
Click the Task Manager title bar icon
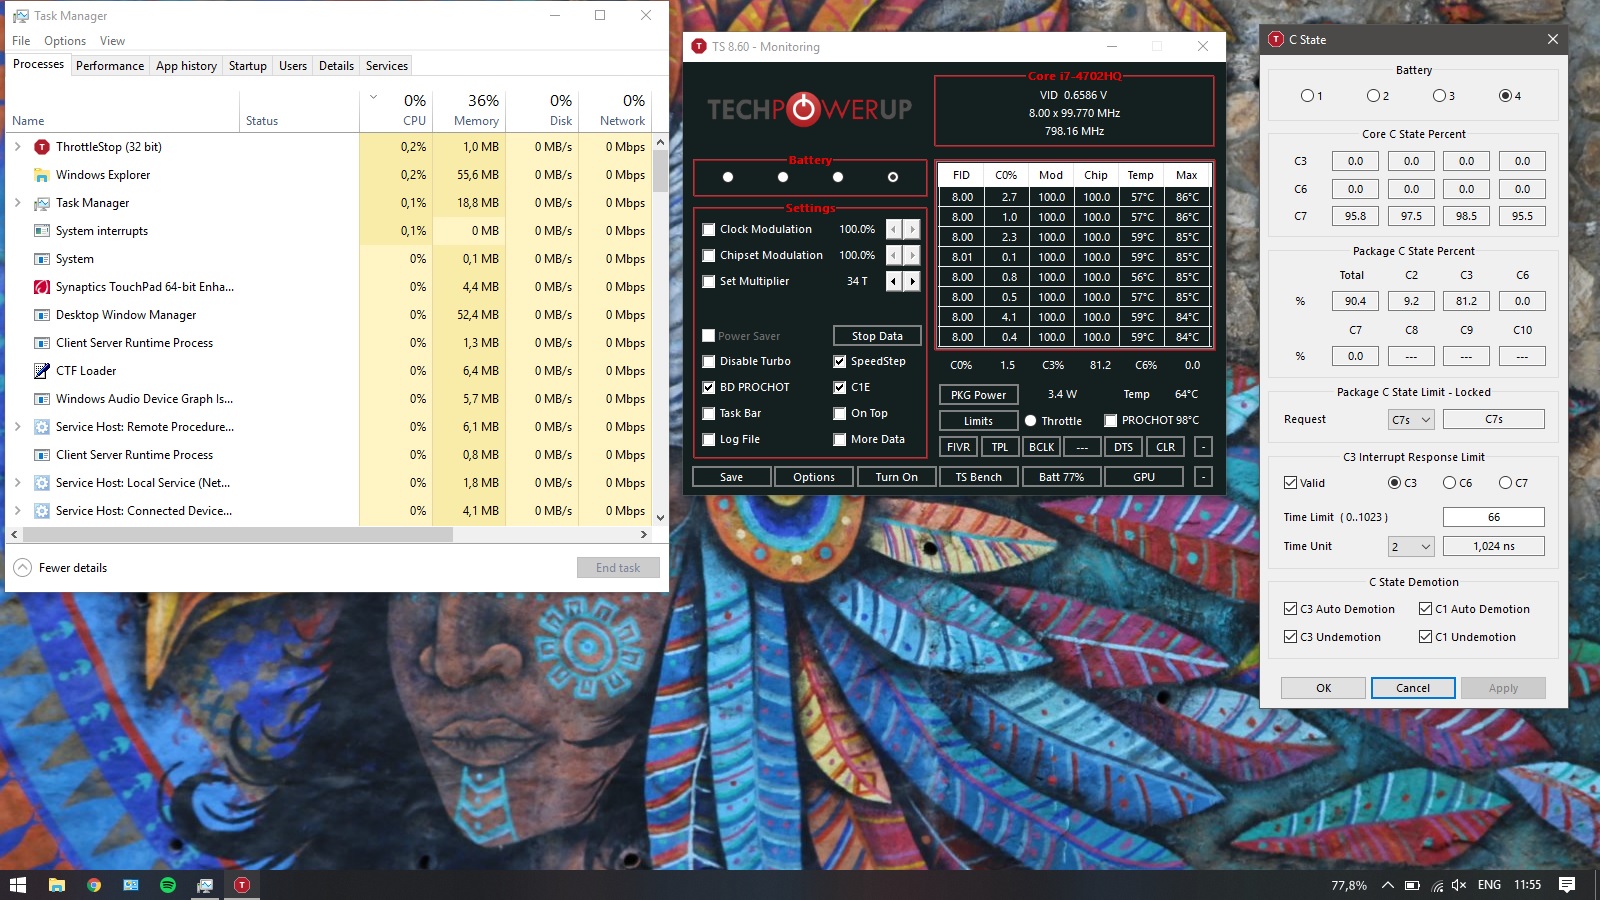(20, 16)
